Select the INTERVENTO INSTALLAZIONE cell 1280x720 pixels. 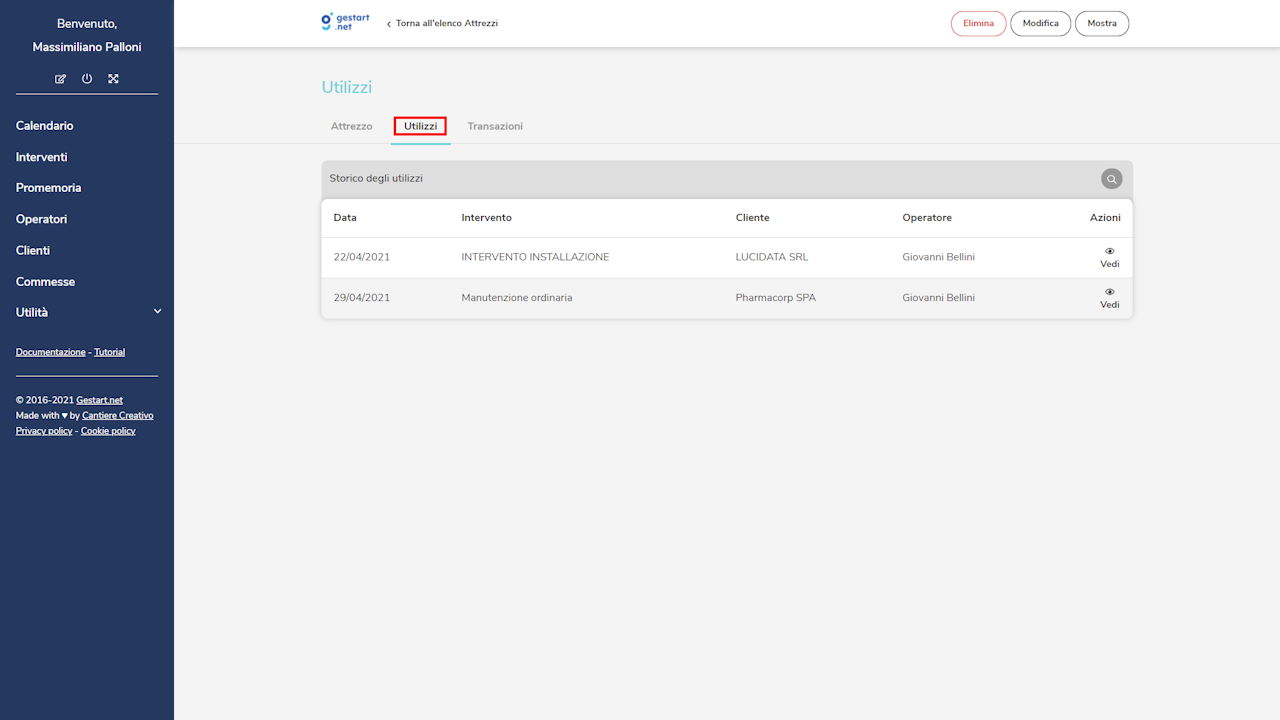tap(535, 257)
